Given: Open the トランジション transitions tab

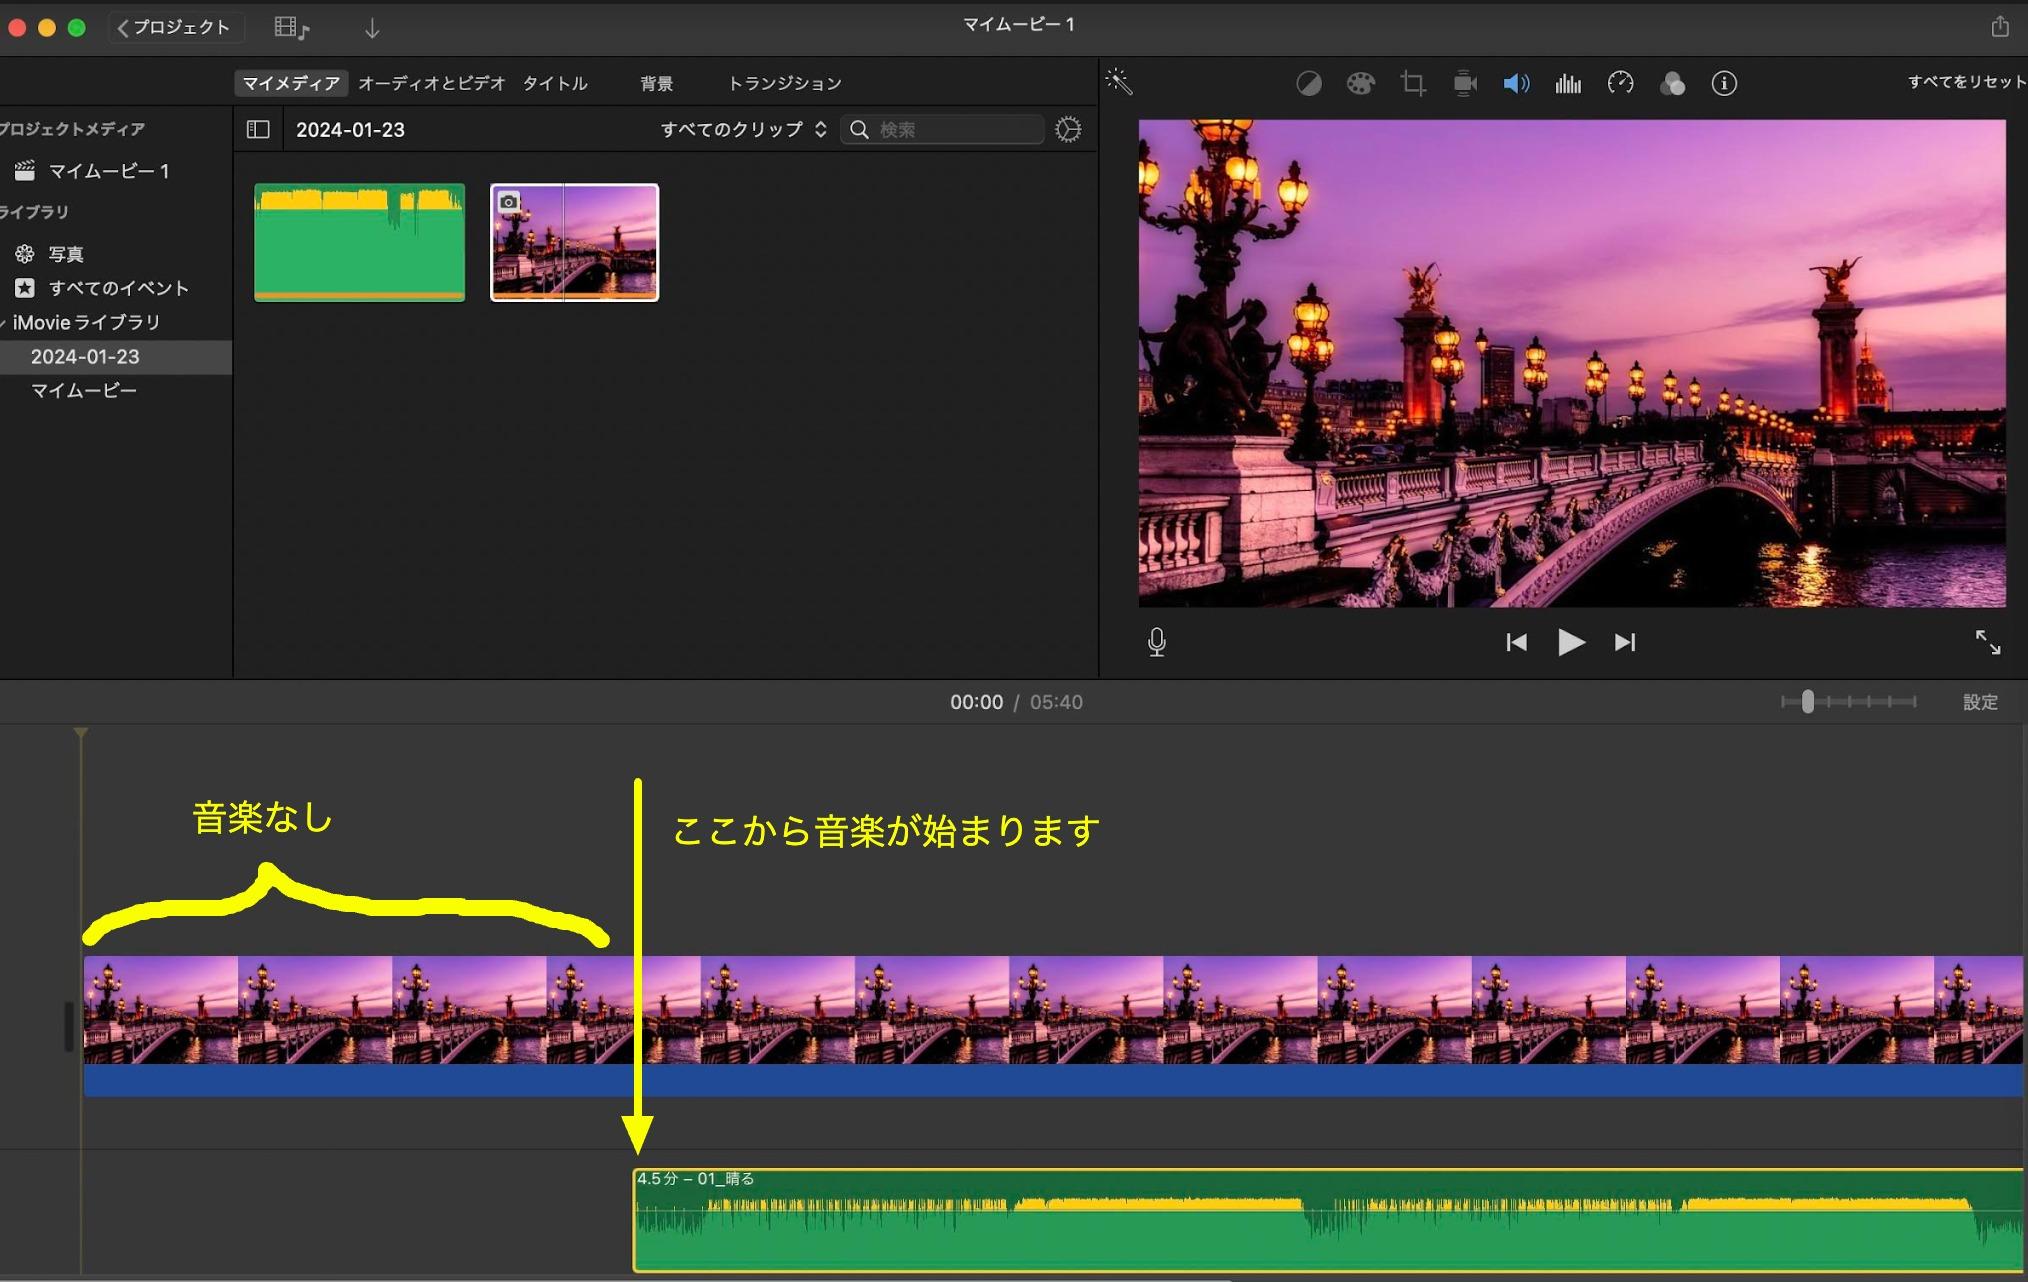Looking at the screenshot, I should 784,83.
